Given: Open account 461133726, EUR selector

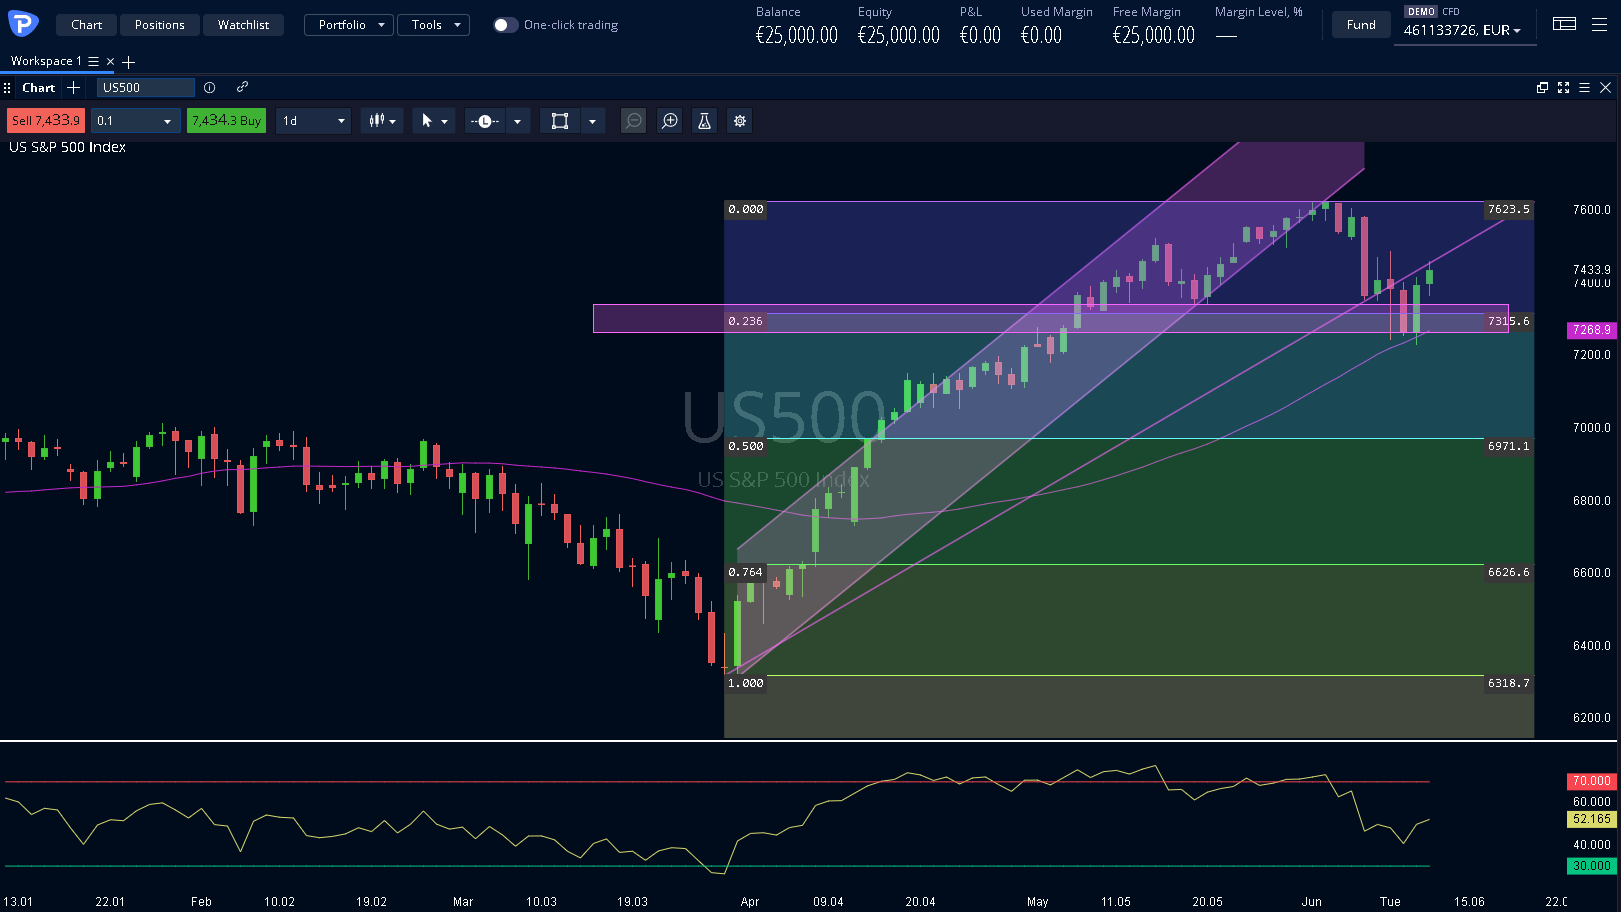Looking at the screenshot, I should point(1462,31).
